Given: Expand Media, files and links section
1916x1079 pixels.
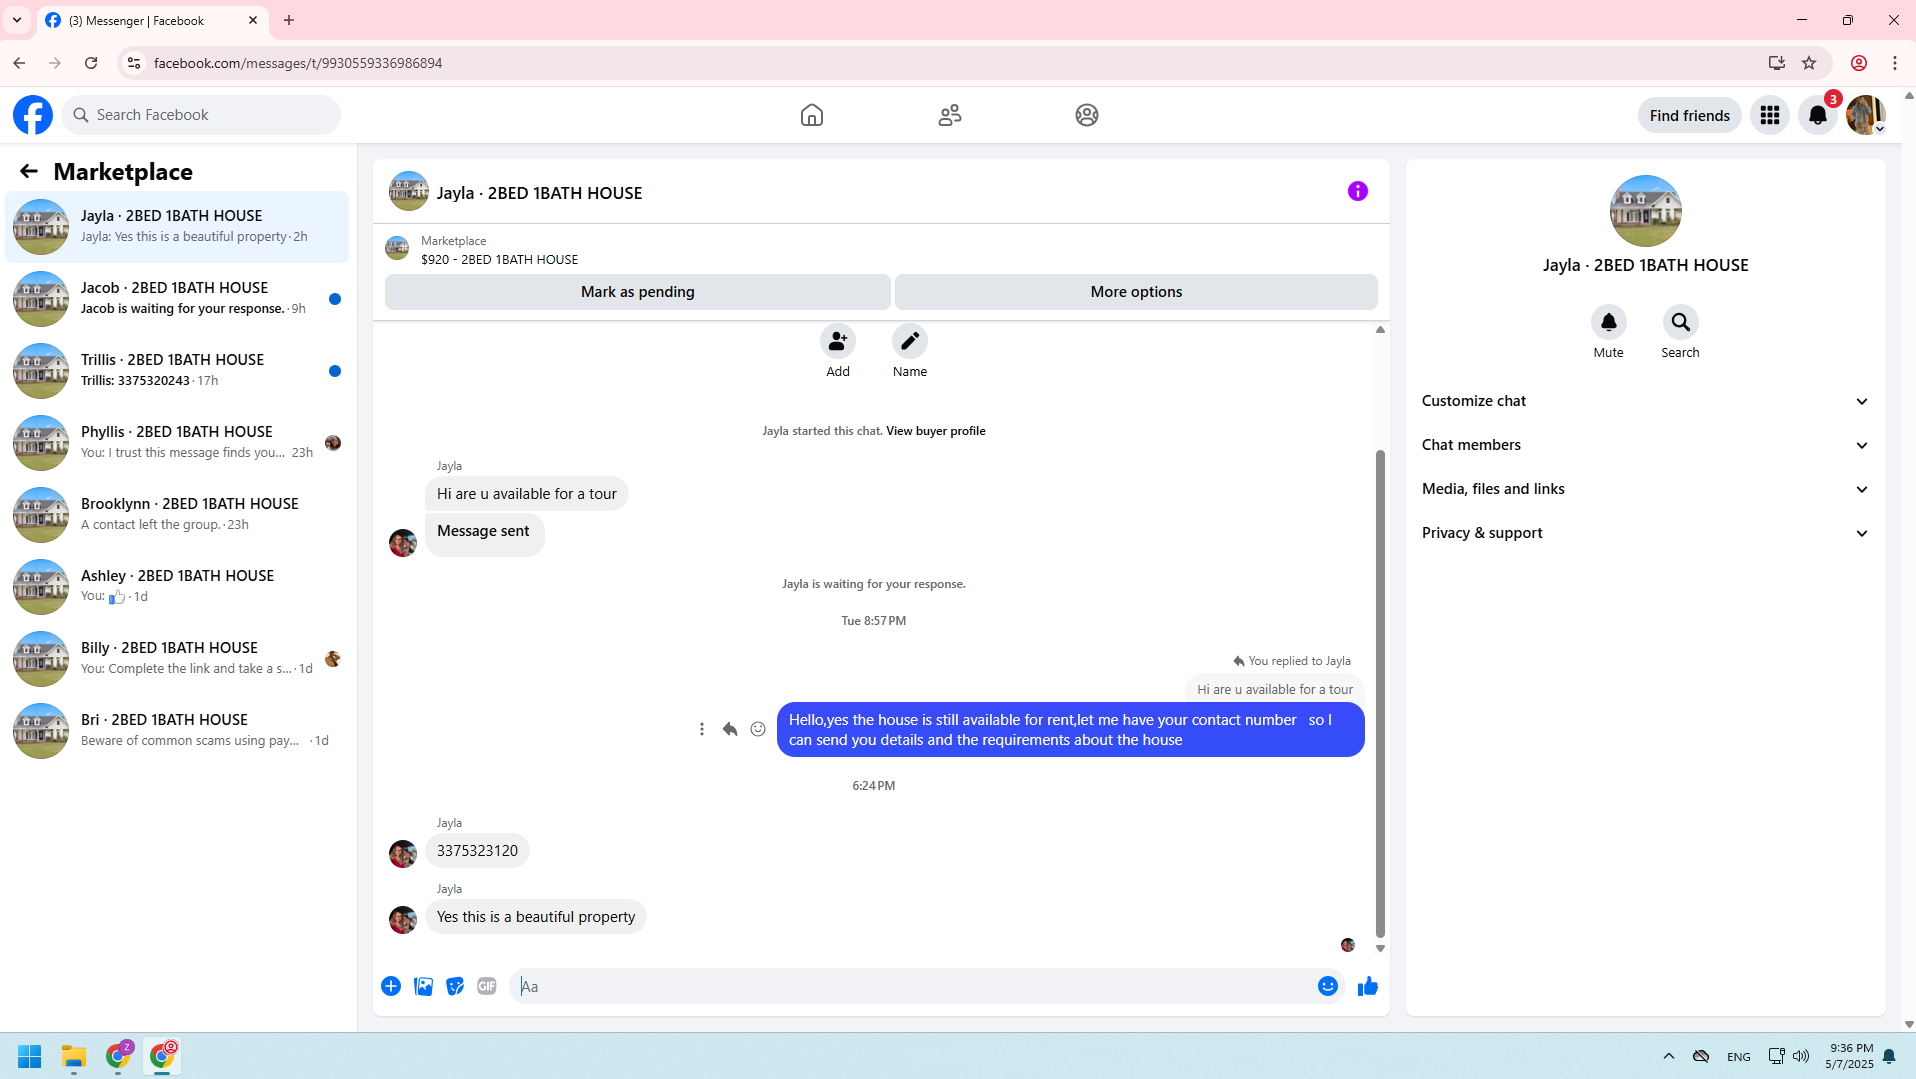Looking at the screenshot, I should point(1645,489).
